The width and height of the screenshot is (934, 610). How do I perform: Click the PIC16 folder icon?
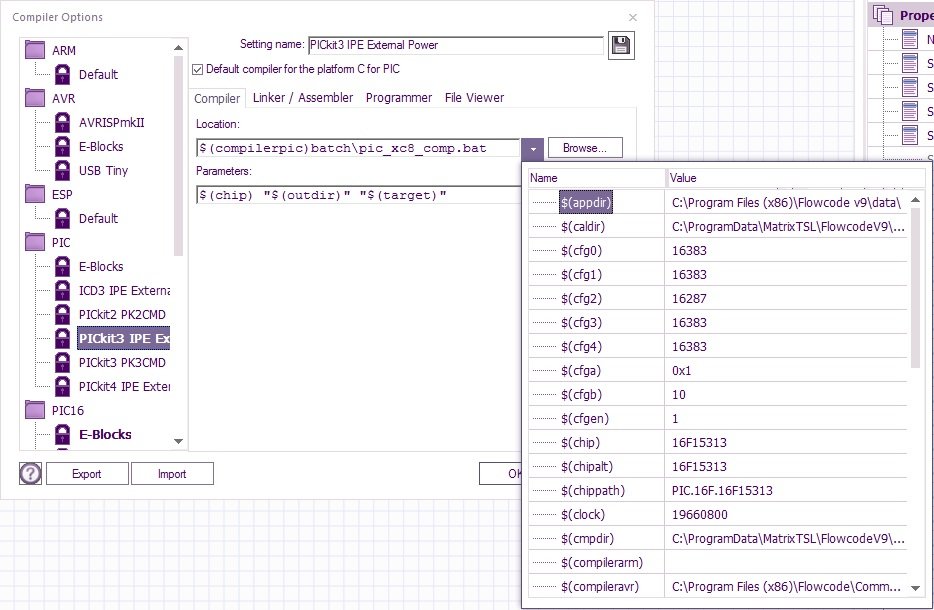coord(36,410)
